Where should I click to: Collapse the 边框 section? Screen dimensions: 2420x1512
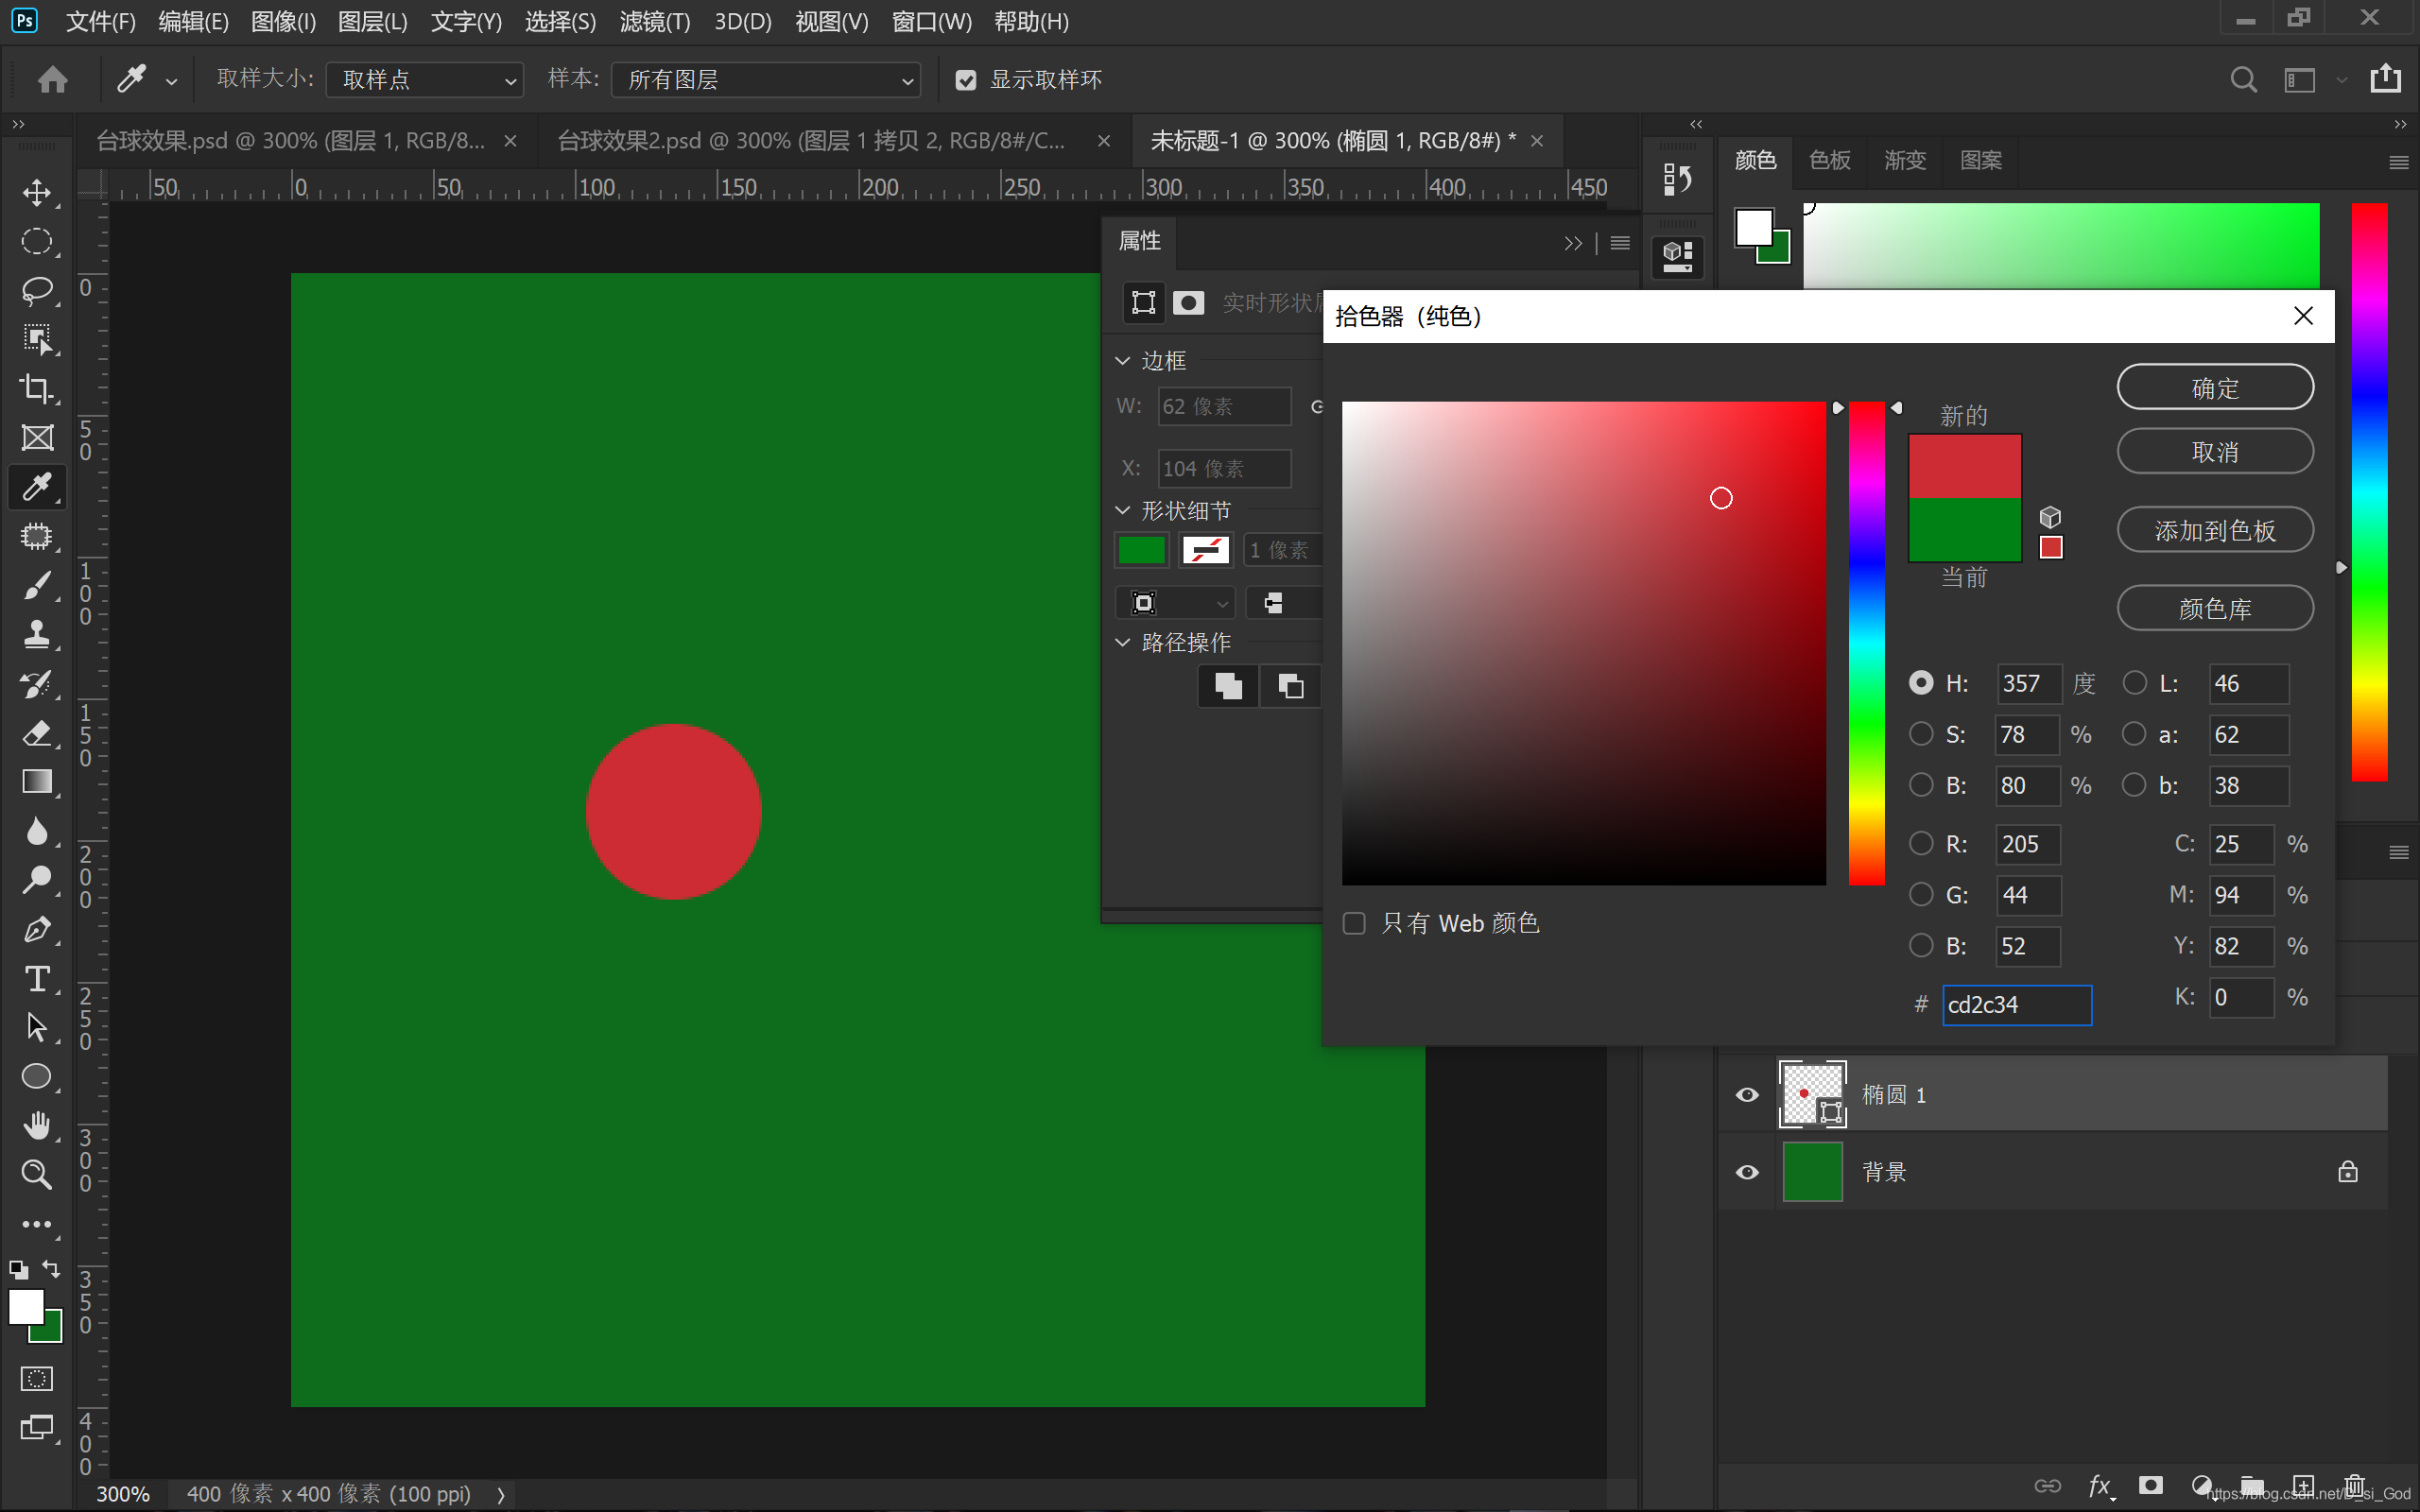click(1123, 360)
